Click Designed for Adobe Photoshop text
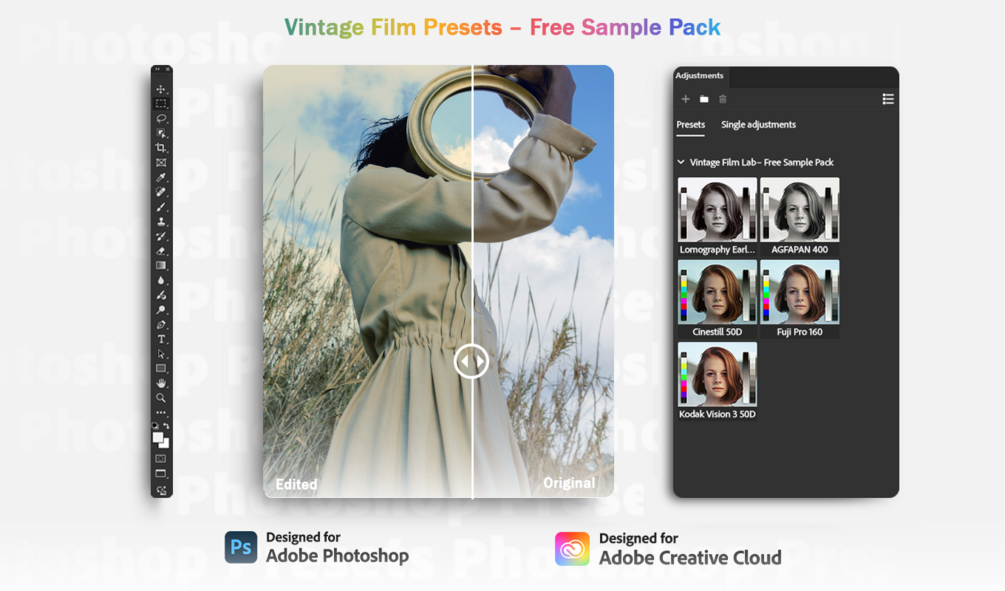Image resolution: width=1005 pixels, height=591 pixels. click(x=337, y=547)
